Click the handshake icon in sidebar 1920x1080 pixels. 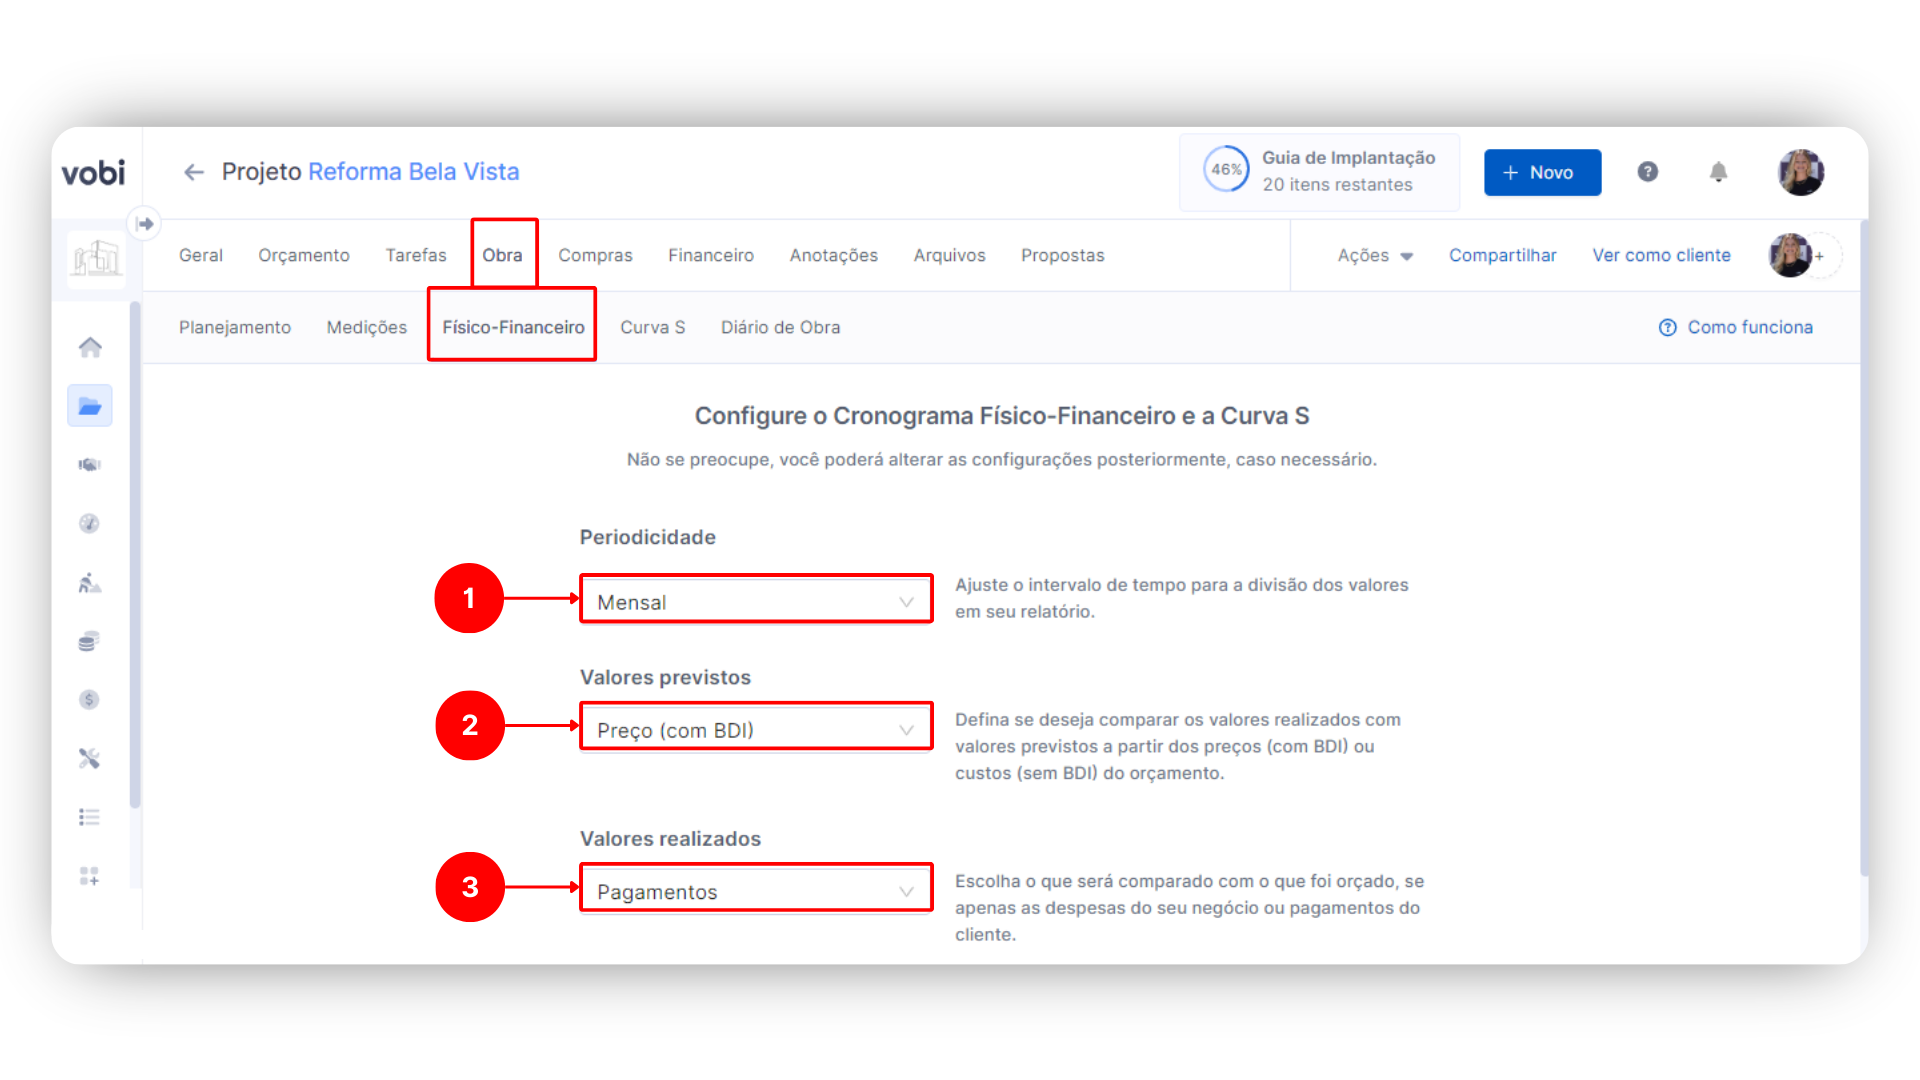point(90,465)
